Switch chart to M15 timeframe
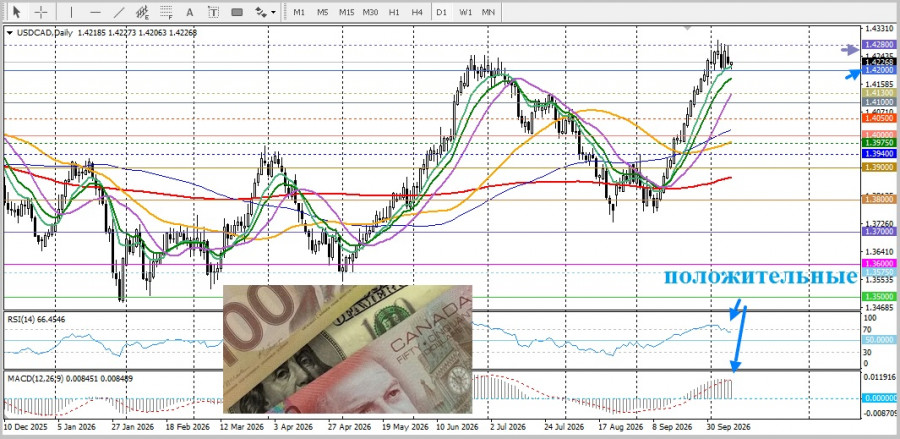The width and height of the screenshot is (900, 439). 346,11
